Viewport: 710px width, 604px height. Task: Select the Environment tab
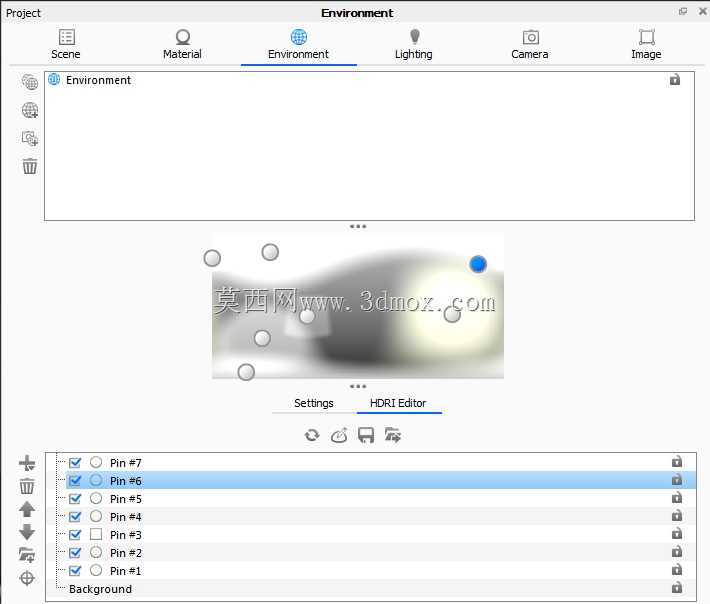tap(298, 44)
